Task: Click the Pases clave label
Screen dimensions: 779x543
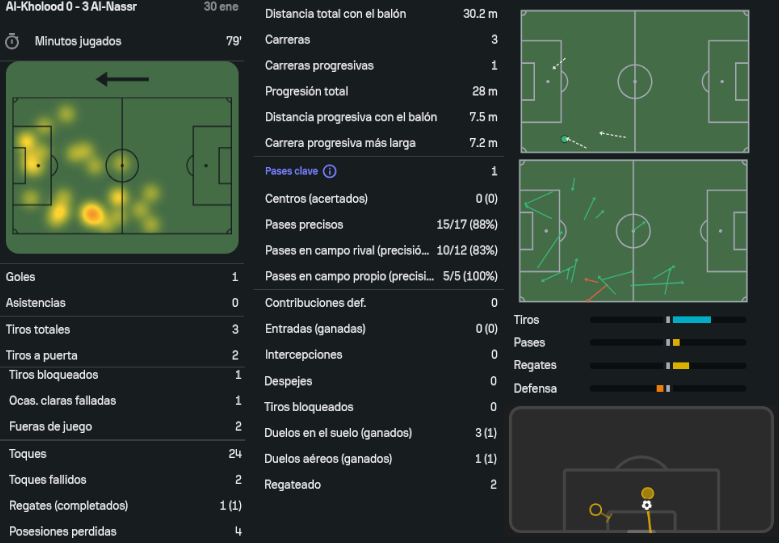Action: [x=291, y=172]
